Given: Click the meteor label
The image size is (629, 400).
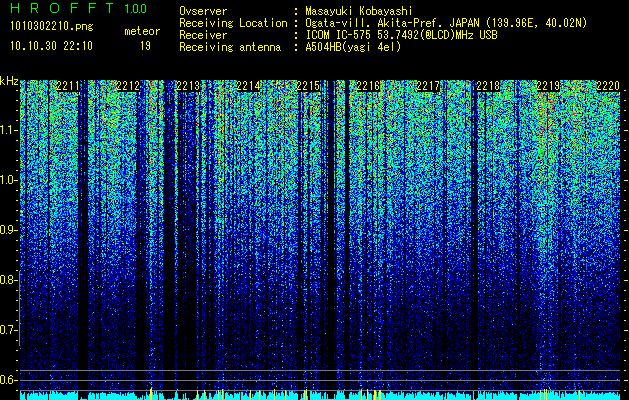Looking at the screenshot, I should 142,31.
